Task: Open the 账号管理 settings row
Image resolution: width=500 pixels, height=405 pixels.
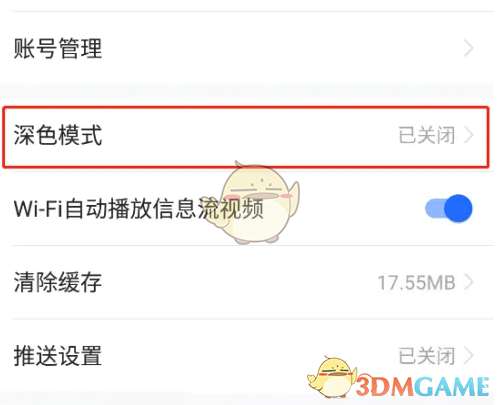Action: point(250,49)
